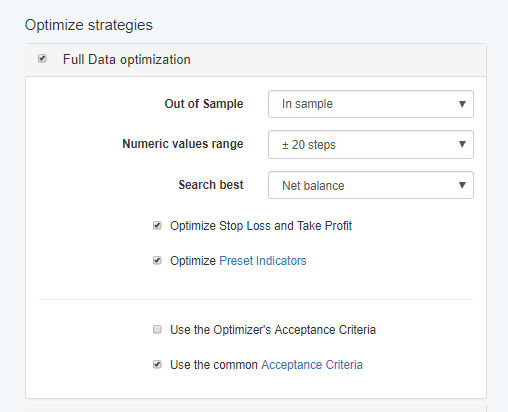Toggle the Full Data optimization checkbox
Image resolution: width=508 pixels, height=412 pixels.
(x=42, y=59)
